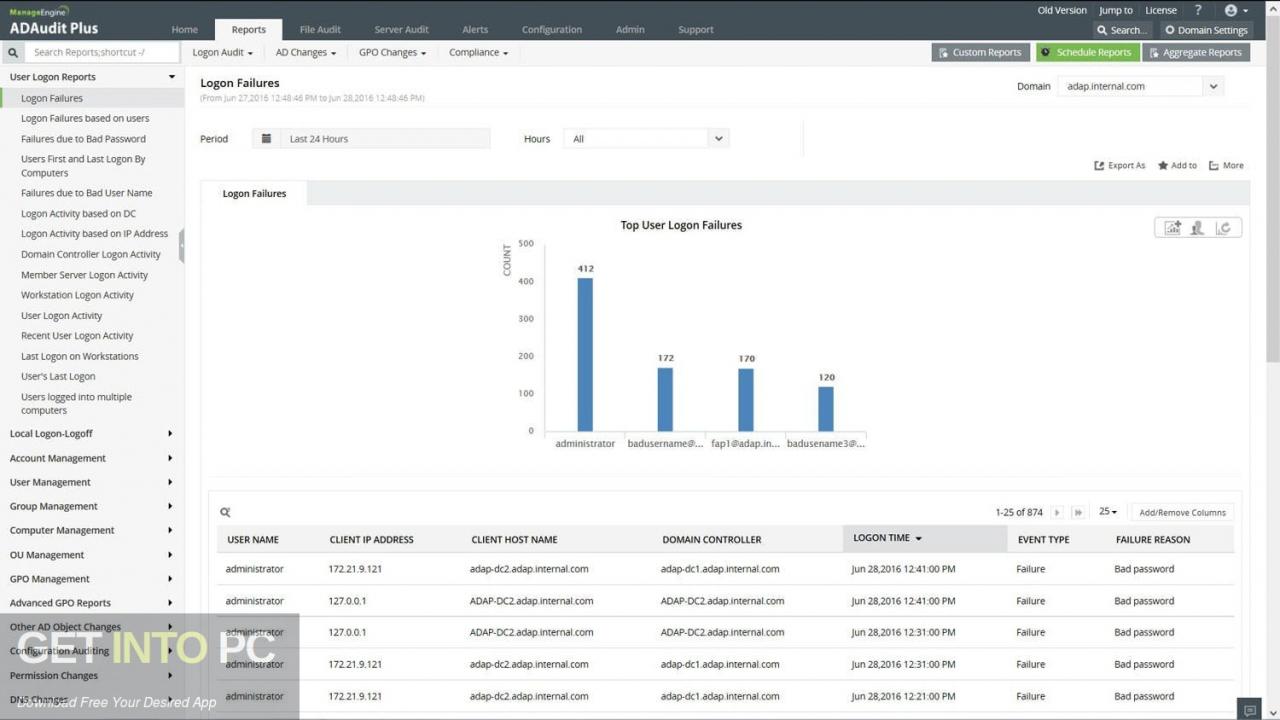1280x720 pixels.
Task: Switch to the Admin tab
Action: 630,30
